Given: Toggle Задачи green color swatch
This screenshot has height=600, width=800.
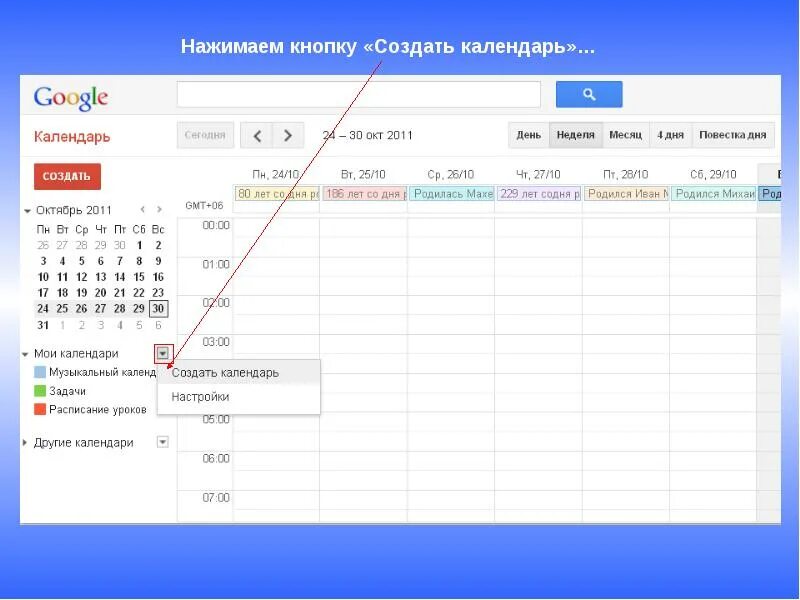Looking at the screenshot, I should [x=40, y=391].
